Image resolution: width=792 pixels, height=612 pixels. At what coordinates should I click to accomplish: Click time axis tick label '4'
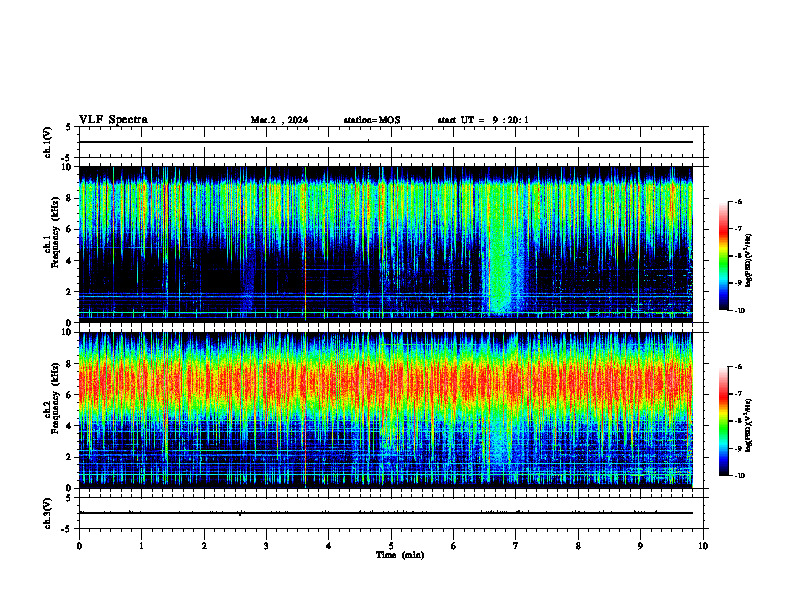tap(329, 546)
